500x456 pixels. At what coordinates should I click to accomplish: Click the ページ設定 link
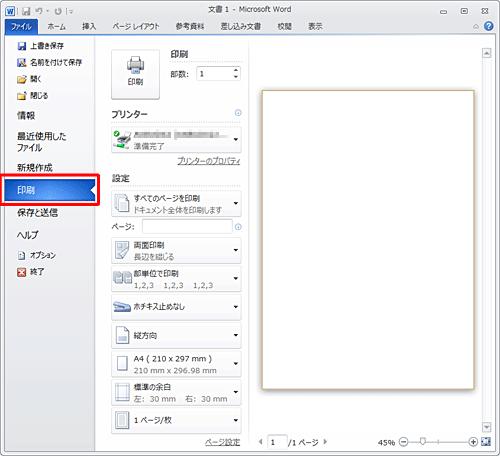tap(223, 442)
